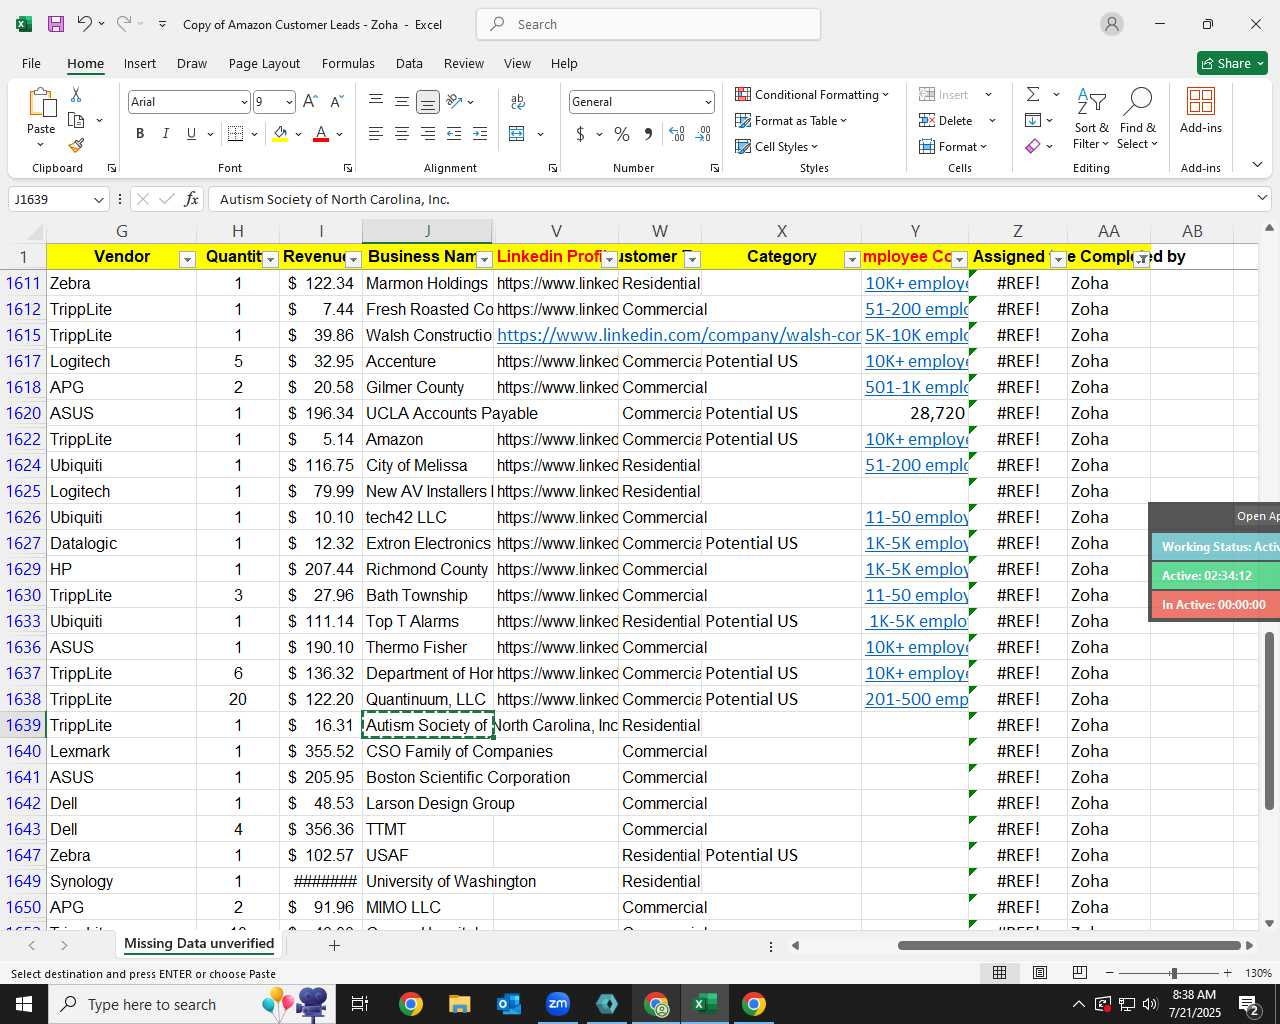Click Decrease Font Size icon
Viewport: 1280px width, 1024px height.
[x=336, y=102]
